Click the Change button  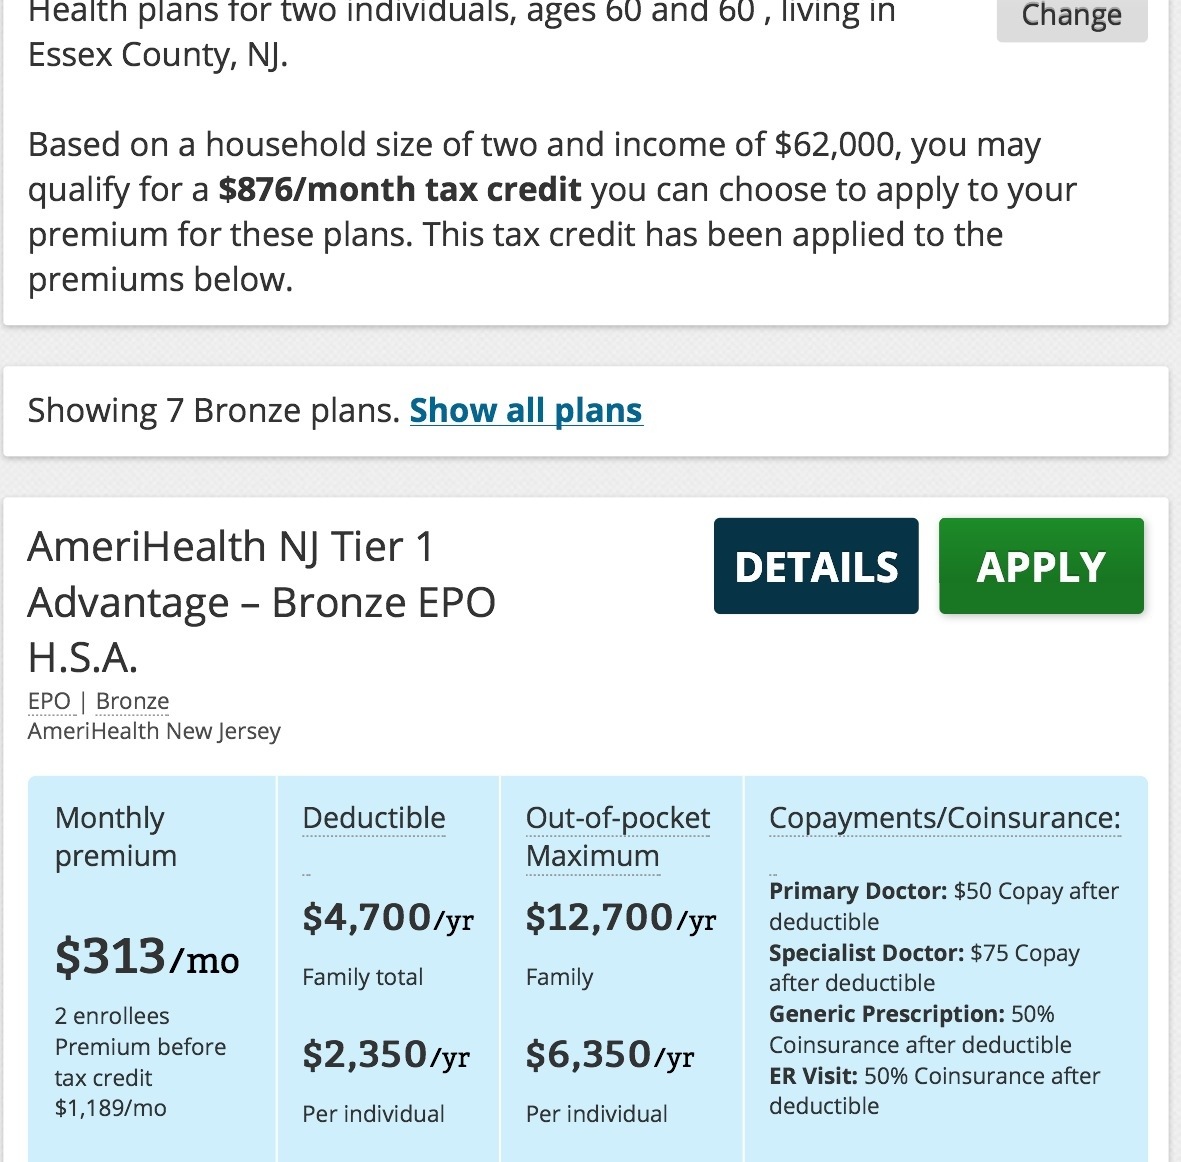pos(1071,16)
